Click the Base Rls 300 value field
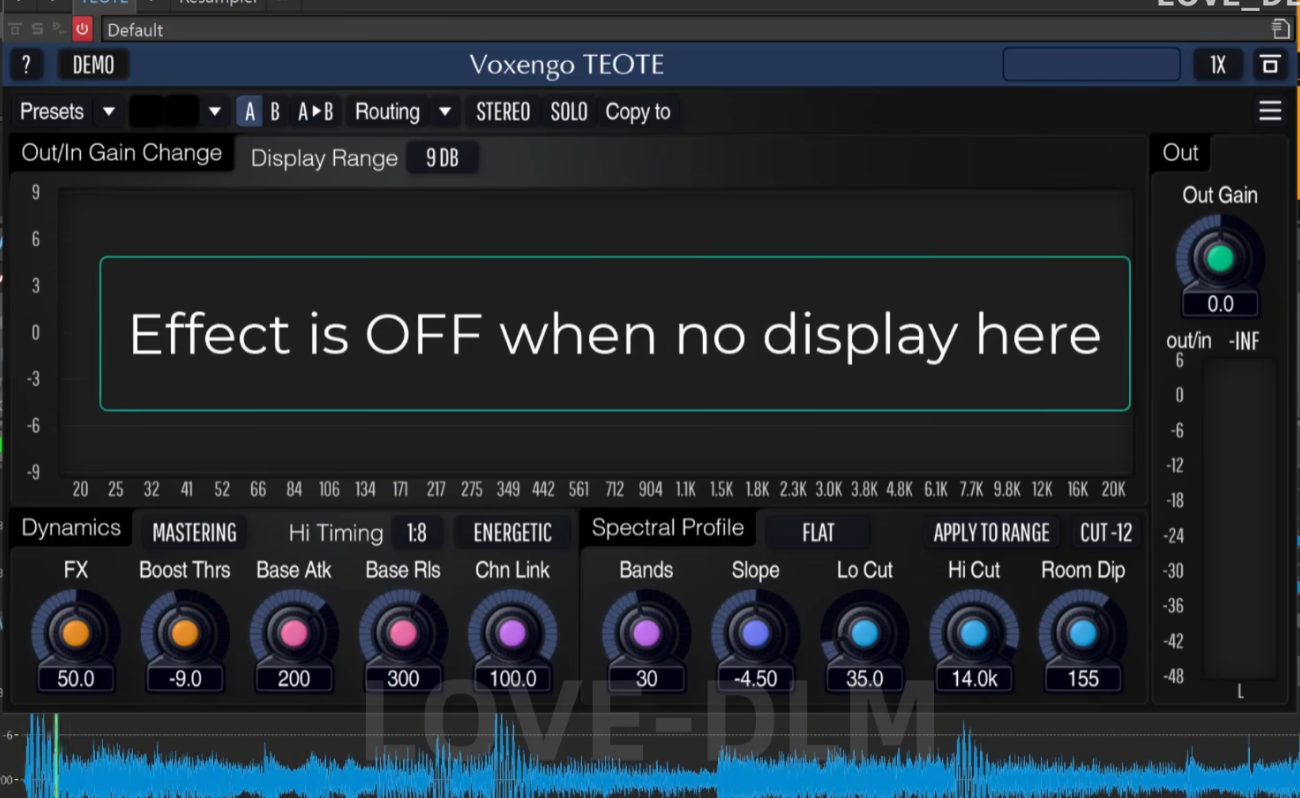Screen dimensions: 1300x798 403,679
